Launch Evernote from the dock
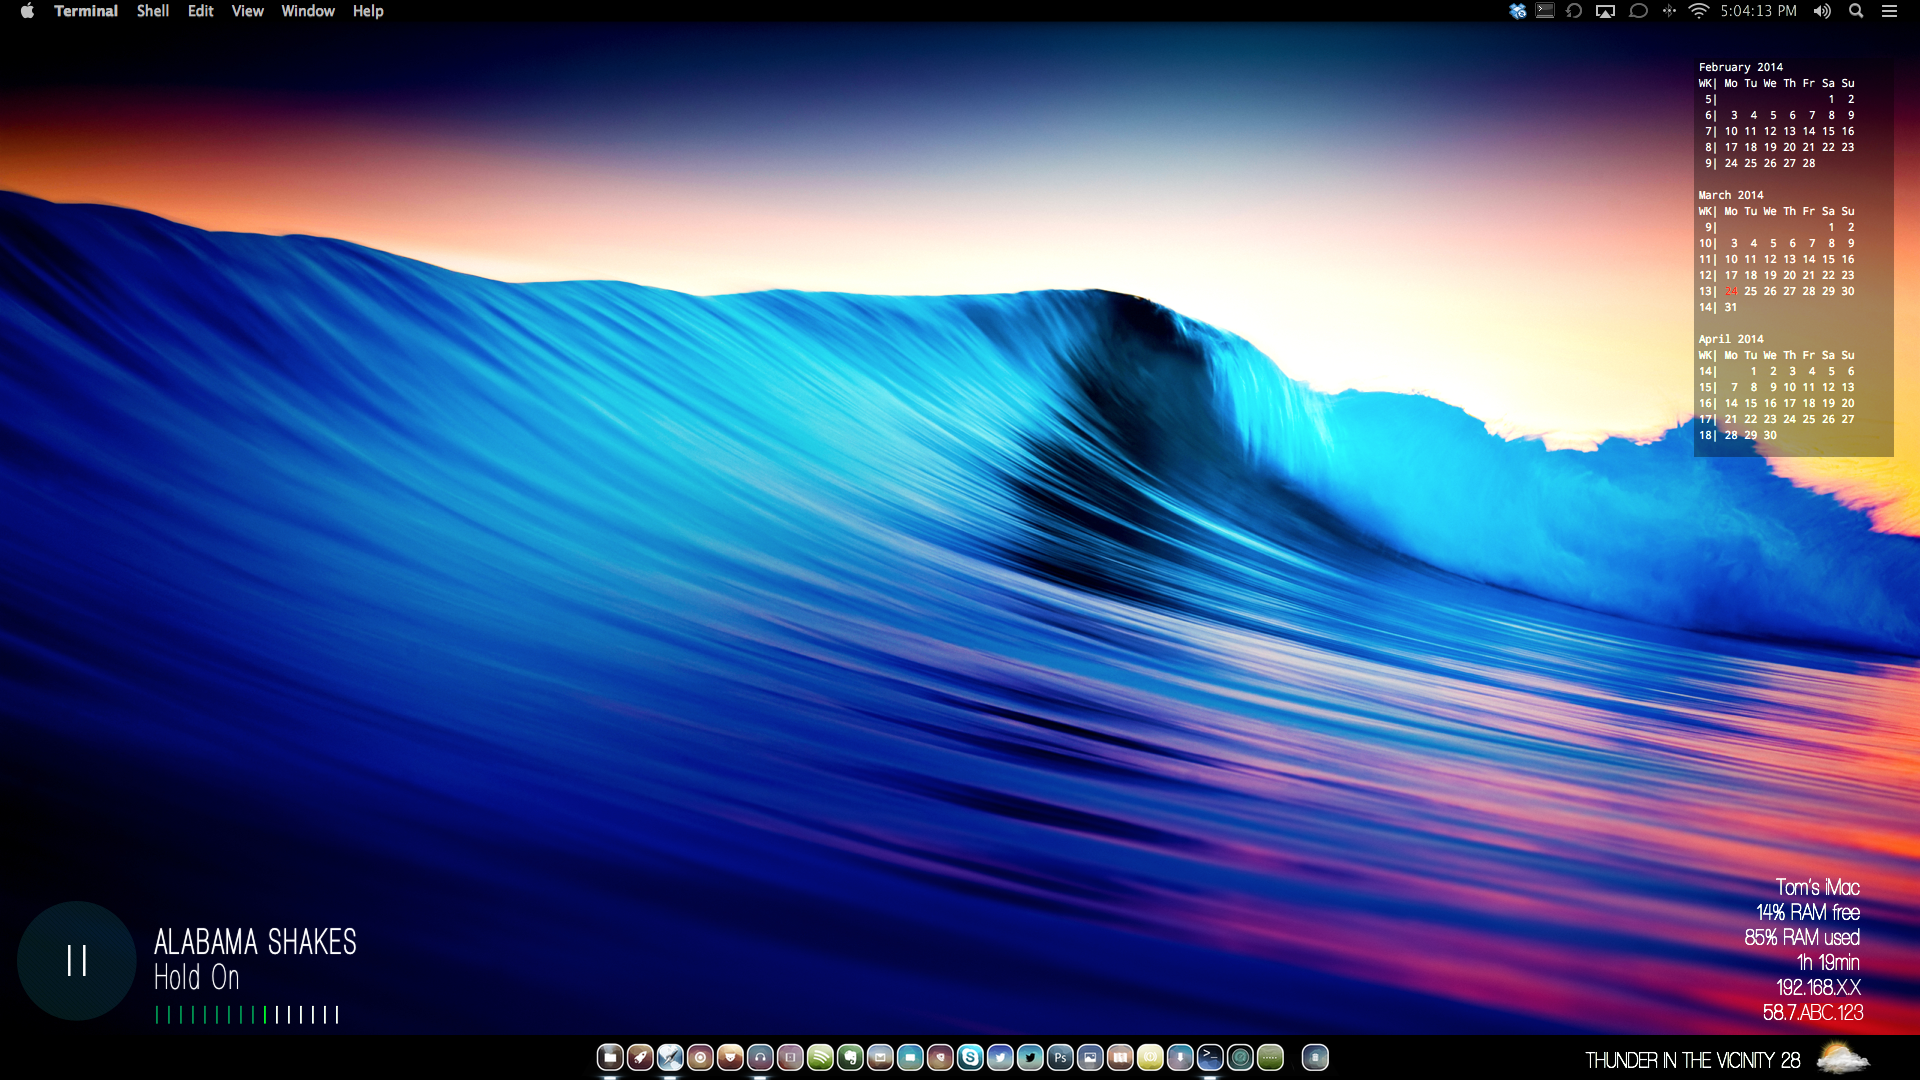The width and height of the screenshot is (1920, 1080). tap(850, 1057)
